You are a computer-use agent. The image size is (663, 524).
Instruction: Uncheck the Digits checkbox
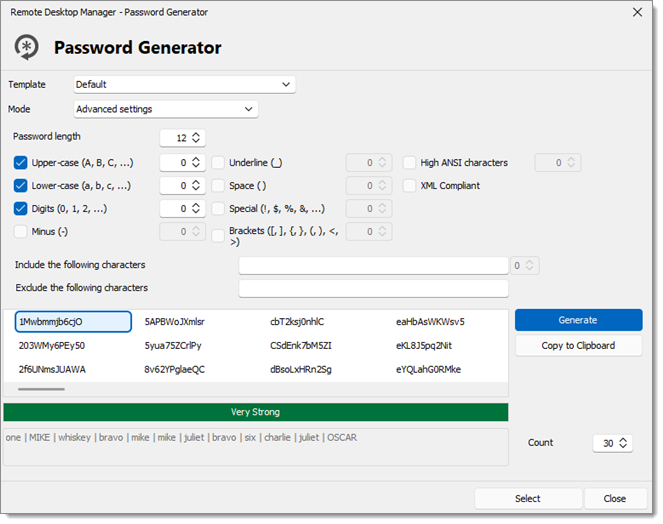(x=20, y=209)
